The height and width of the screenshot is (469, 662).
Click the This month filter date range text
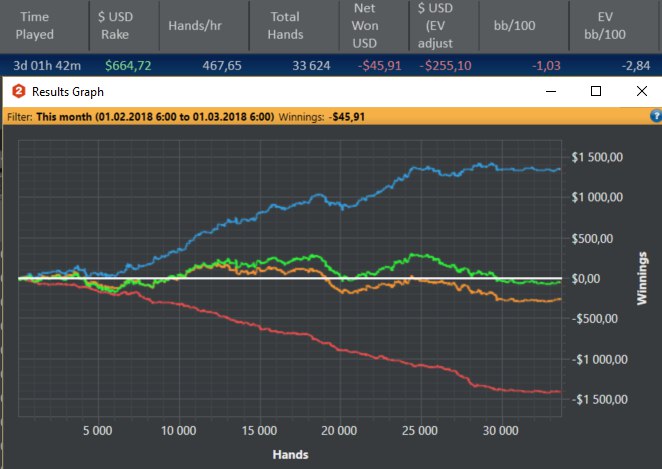coord(155,117)
